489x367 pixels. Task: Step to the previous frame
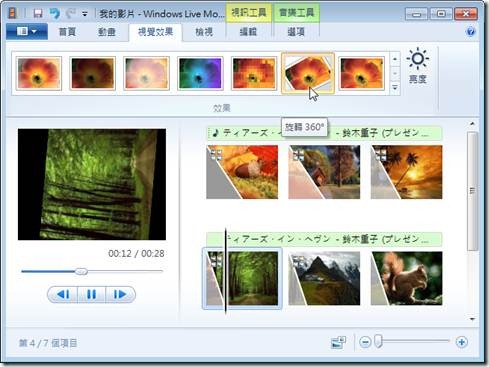[63, 294]
